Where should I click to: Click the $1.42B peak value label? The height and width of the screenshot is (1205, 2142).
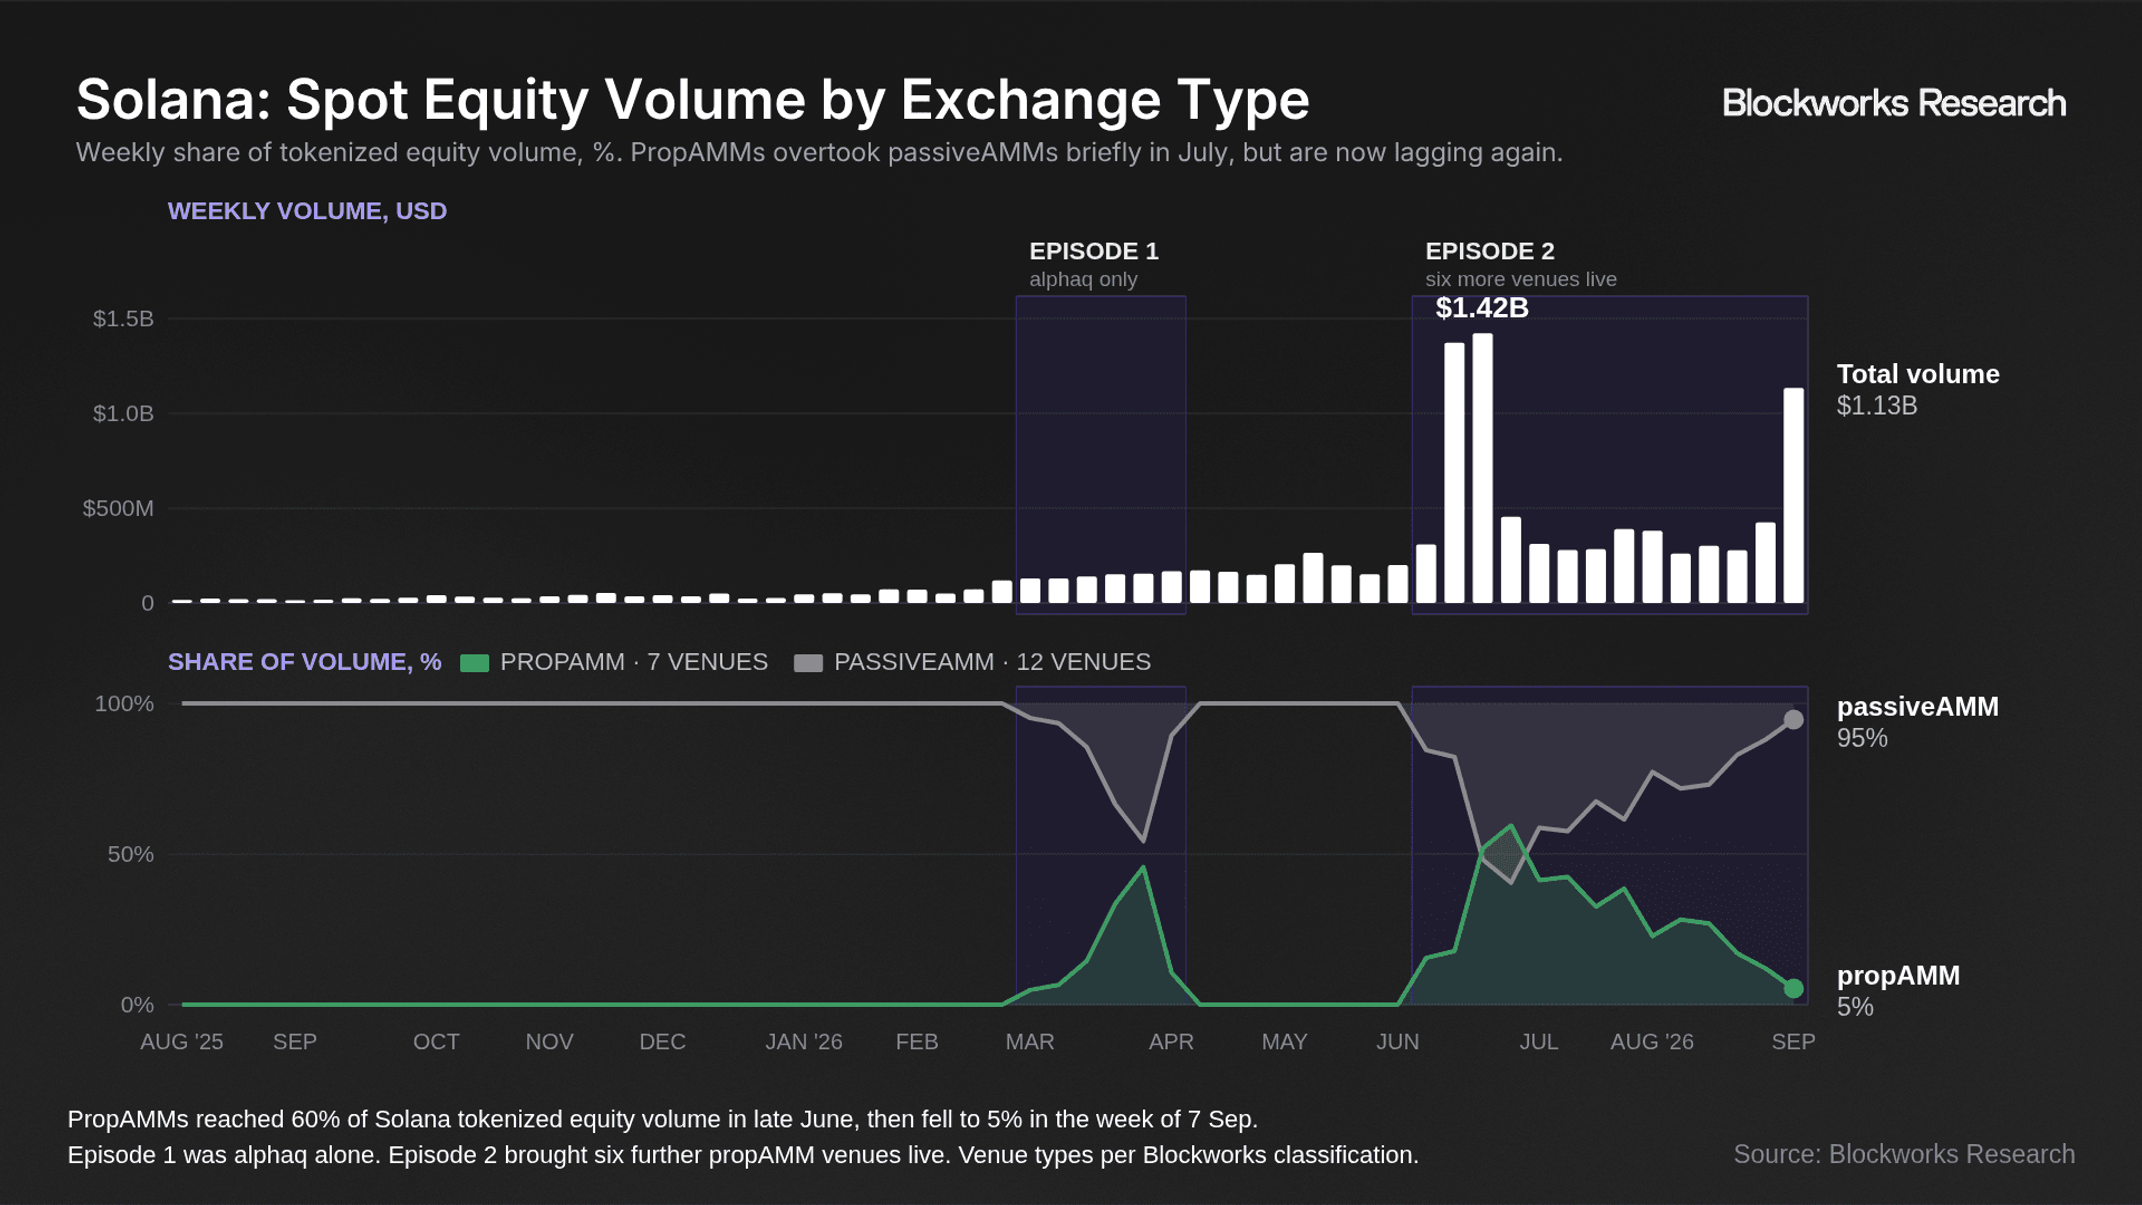pyautogui.click(x=1482, y=308)
